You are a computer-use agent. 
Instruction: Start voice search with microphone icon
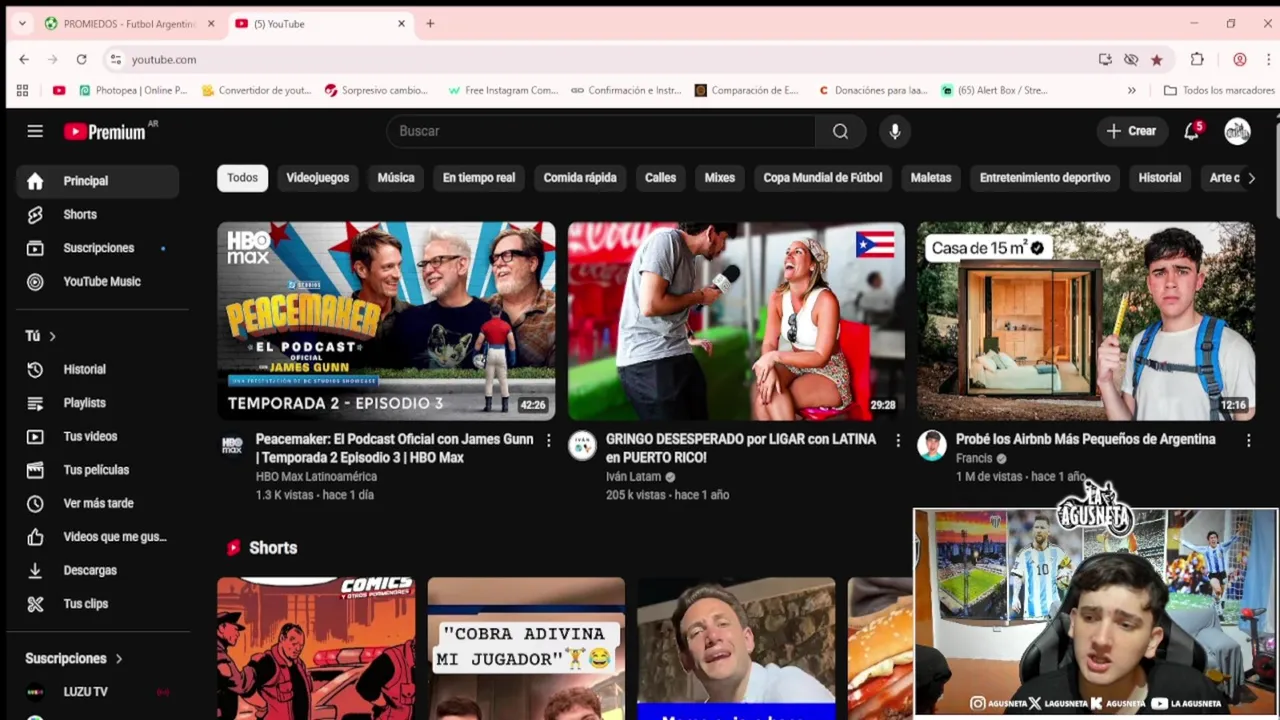pyautogui.click(x=895, y=131)
